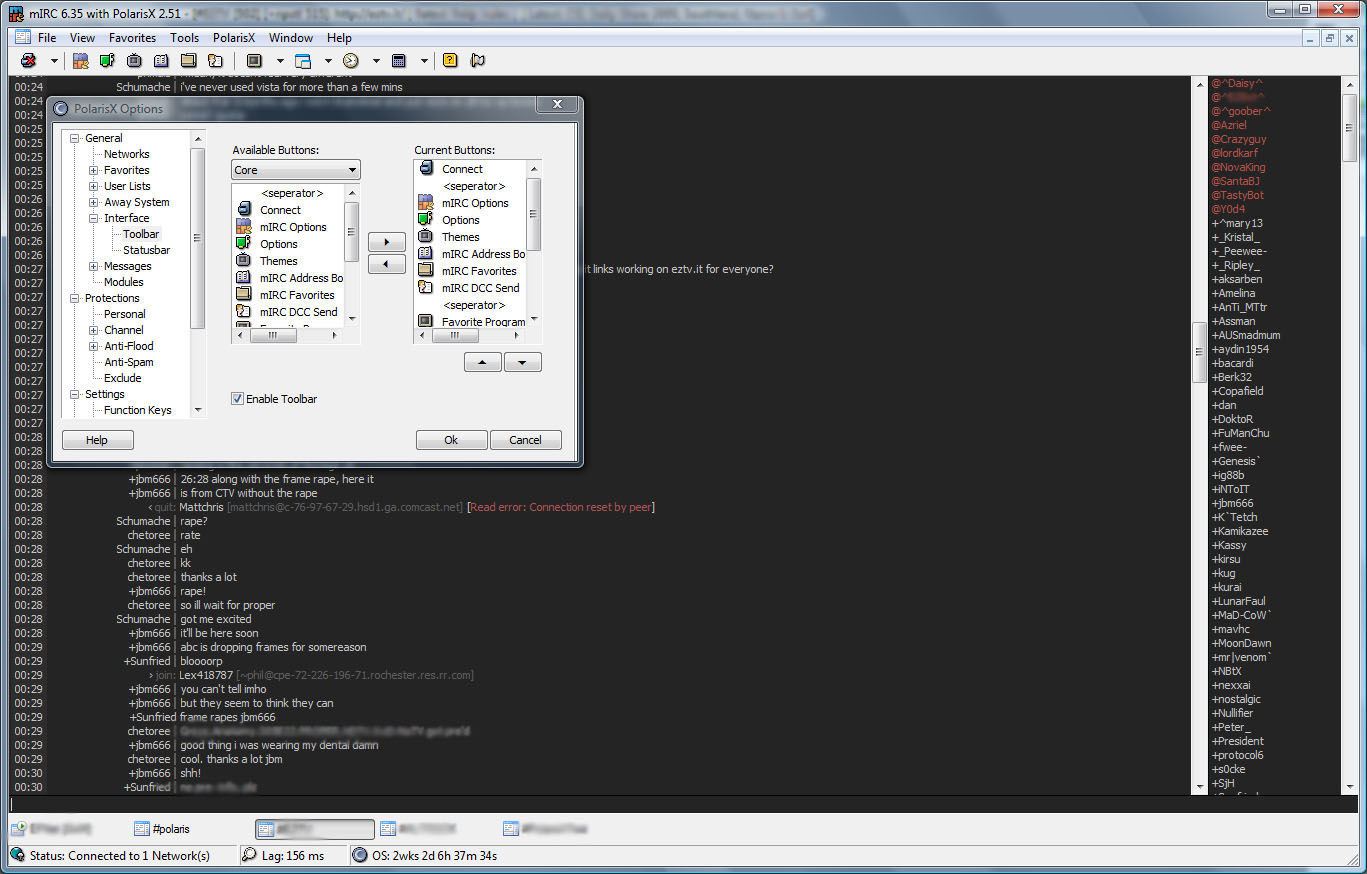This screenshot has width=1367, height=874.
Task: Select user @NovaKing in the nicklist
Action: tap(1238, 167)
